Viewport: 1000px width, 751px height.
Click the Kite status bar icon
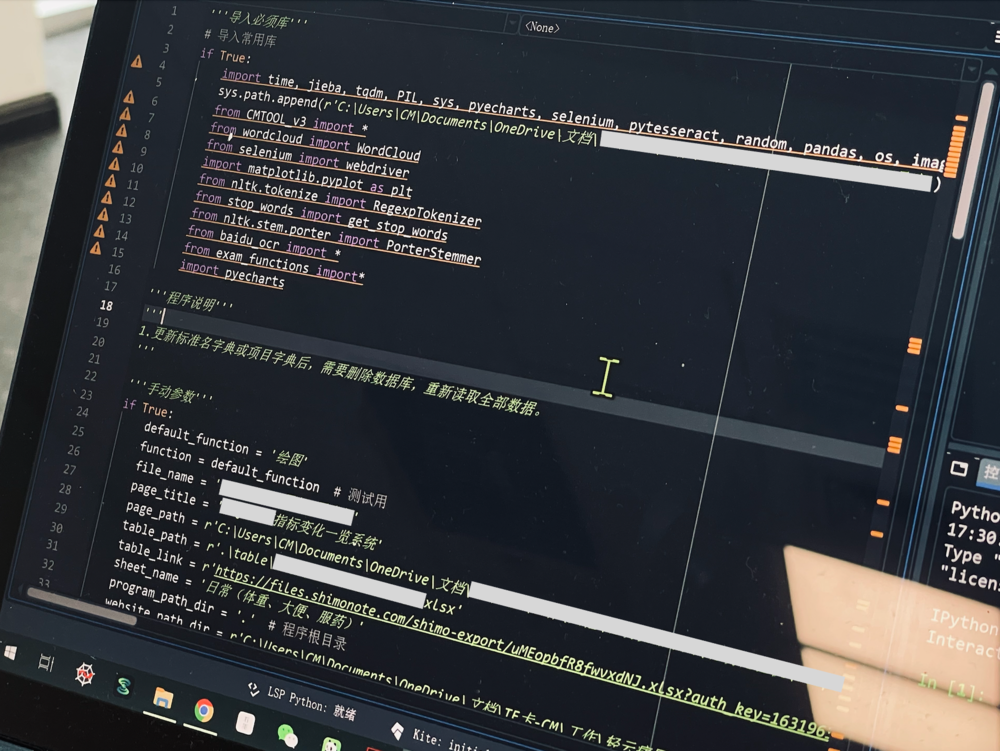397,731
